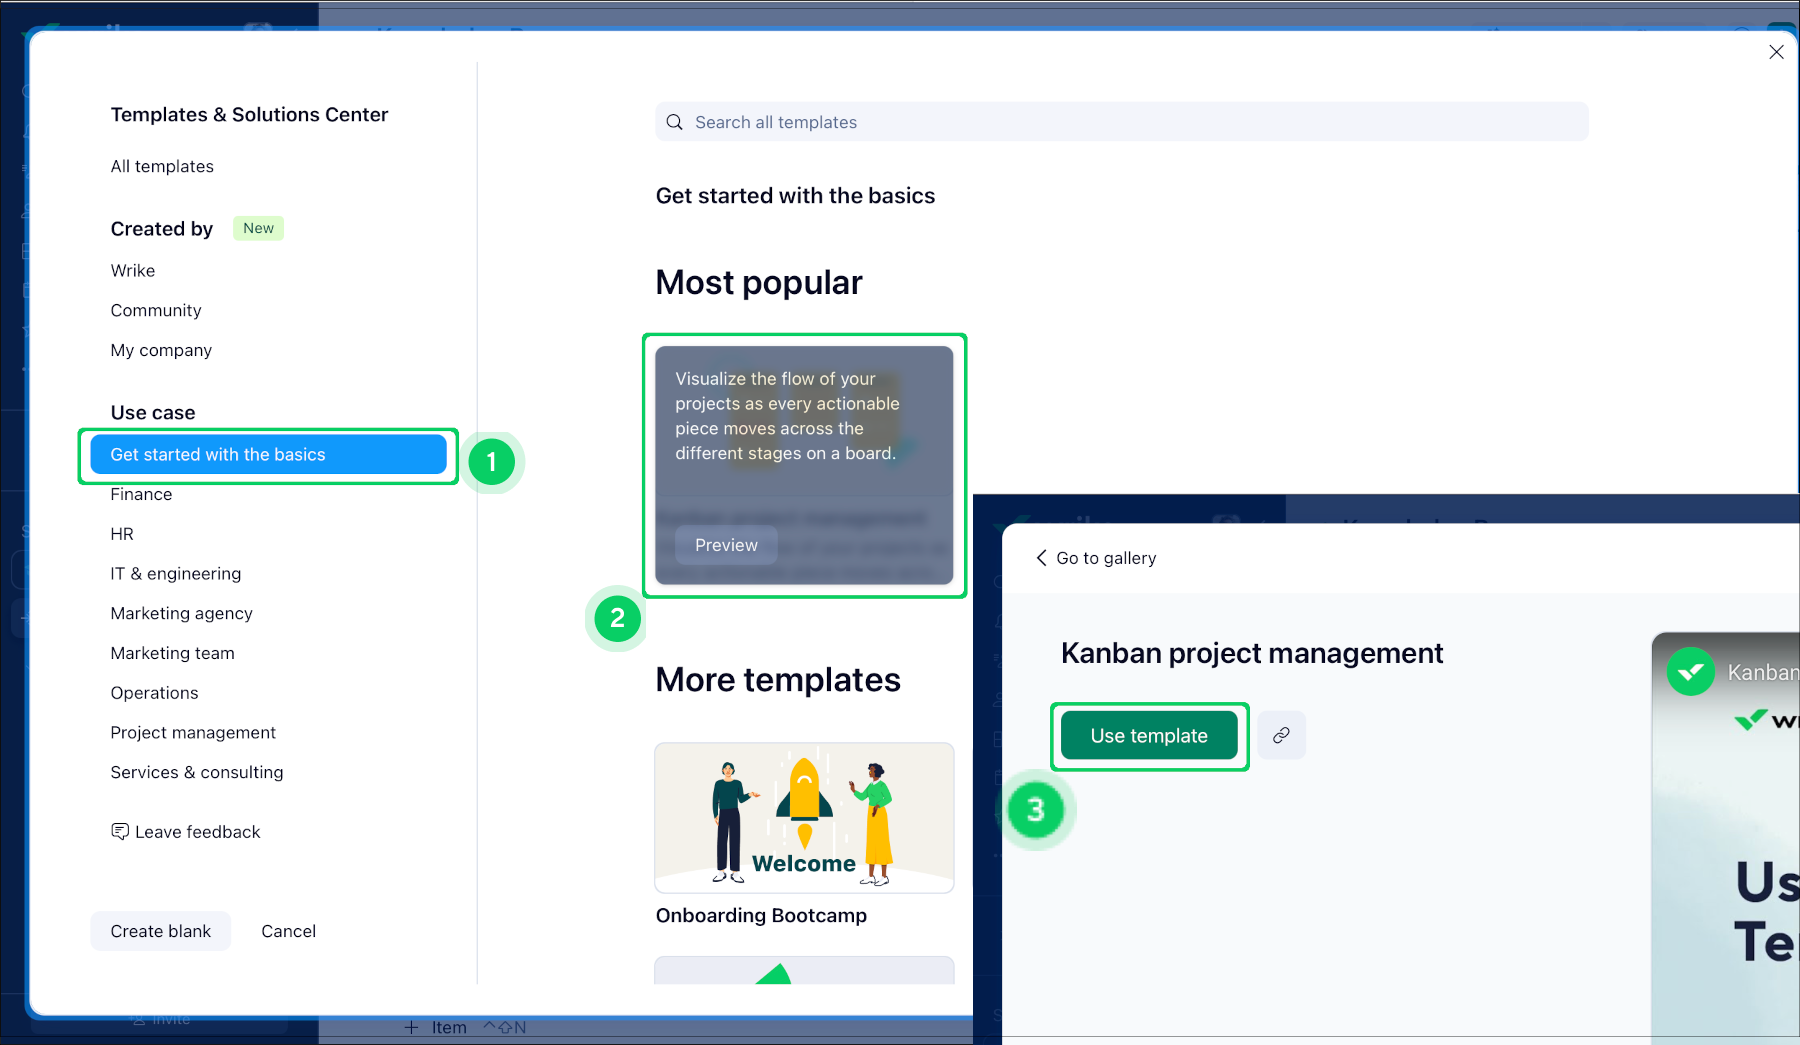This screenshot has height=1045, width=1800.
Task: Filter templates created by Community
Action: (156, 311)
